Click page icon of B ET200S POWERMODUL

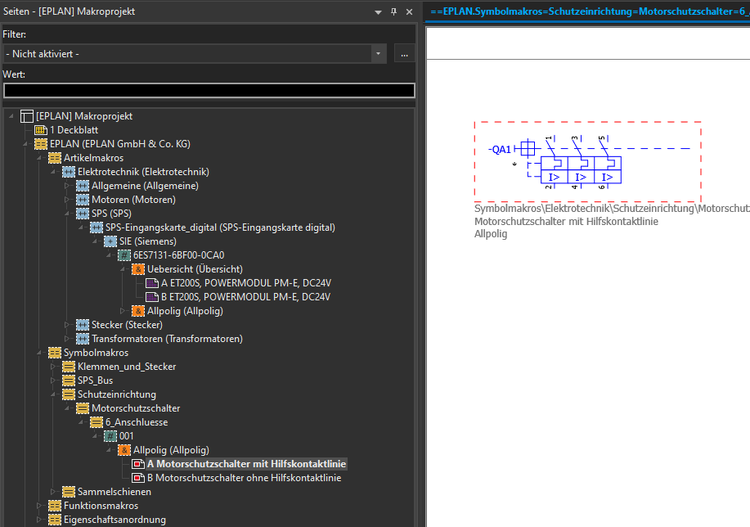(152, 297)
